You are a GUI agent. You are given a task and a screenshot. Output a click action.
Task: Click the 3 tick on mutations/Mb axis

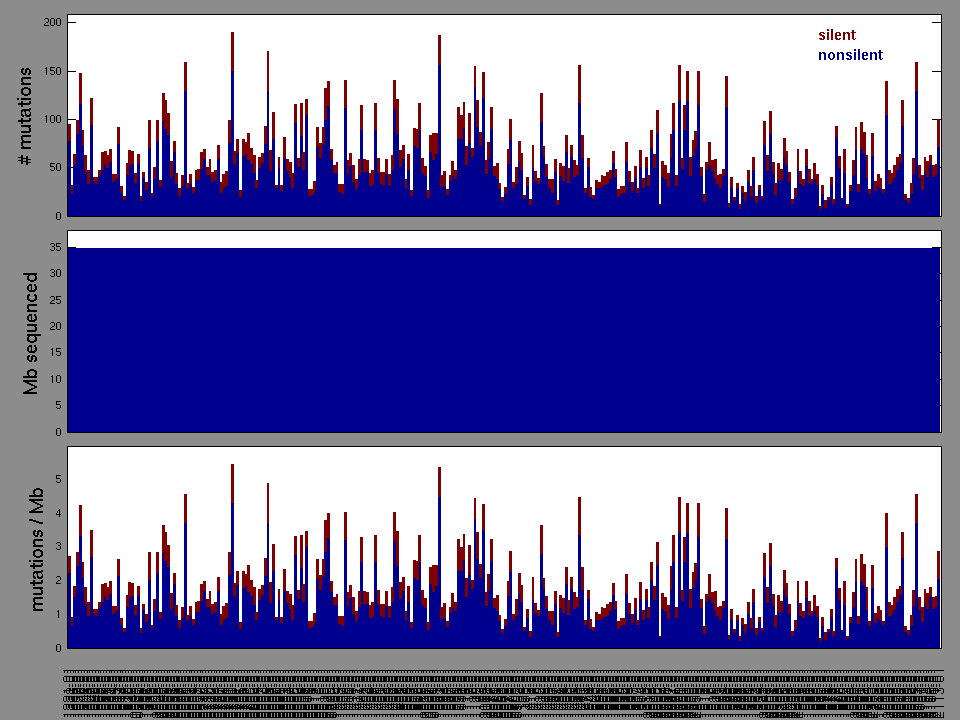57,547
